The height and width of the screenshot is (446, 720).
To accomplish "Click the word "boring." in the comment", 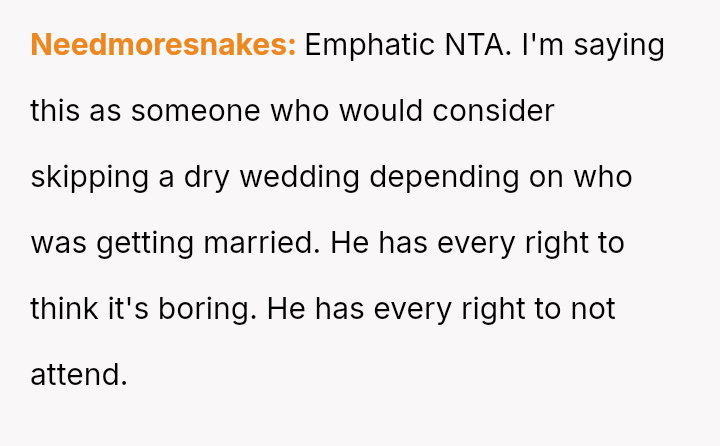I will point(208,308).
